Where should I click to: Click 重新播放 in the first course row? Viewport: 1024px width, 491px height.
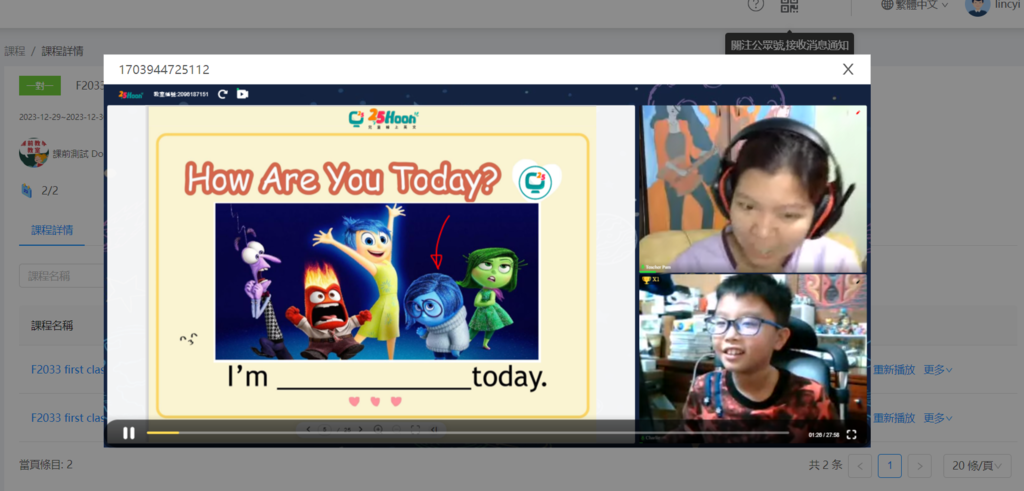click(x=893, y=370)
